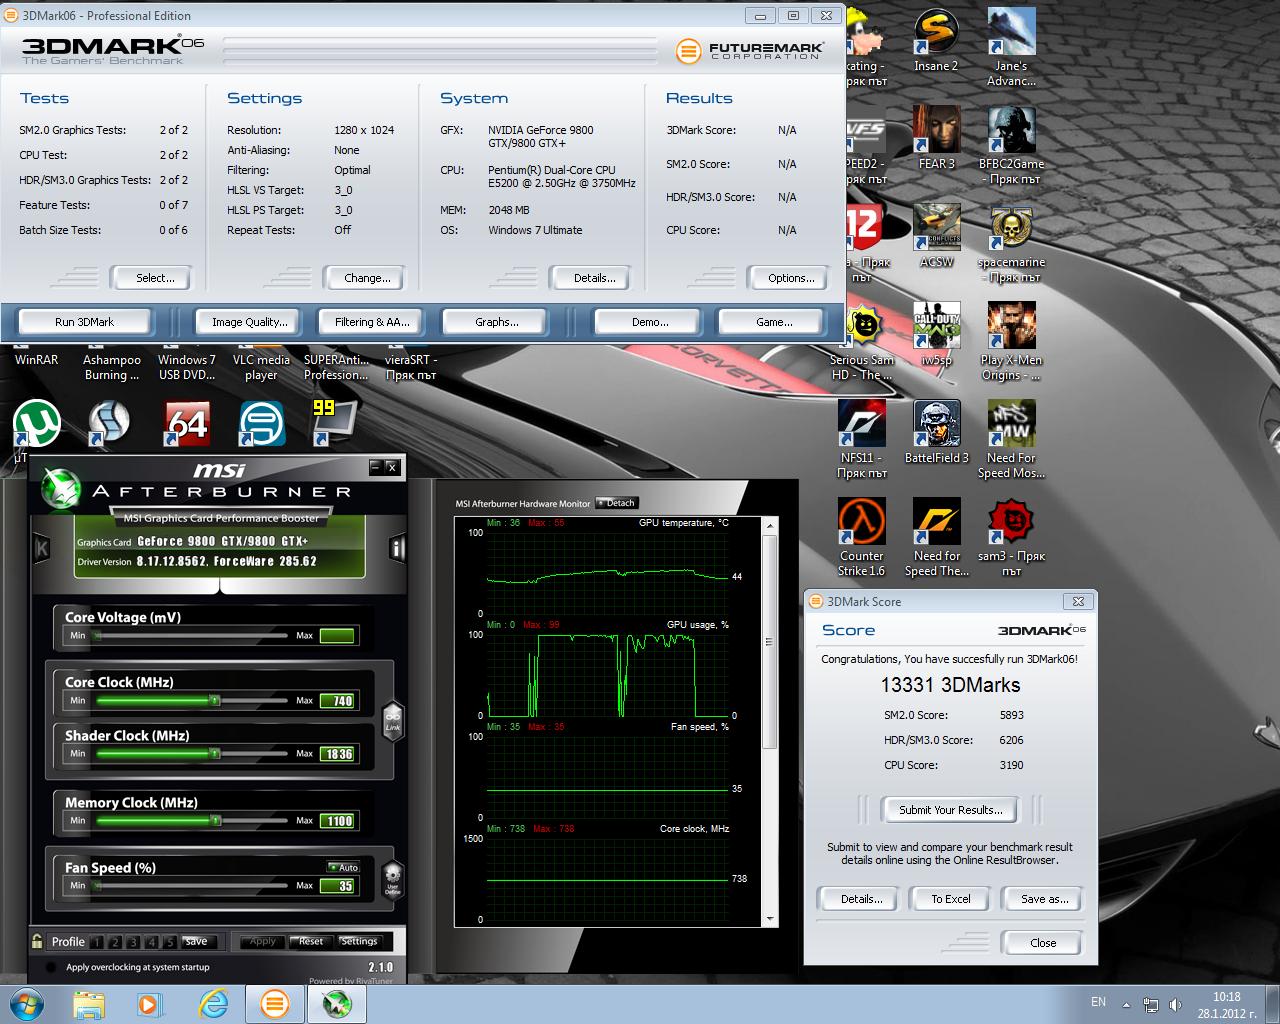Image resolution: width=1280 pixels, height=1024 pixels.
Task: Click the uTorrent desktop icon
Action: click(x=37, y=426)
